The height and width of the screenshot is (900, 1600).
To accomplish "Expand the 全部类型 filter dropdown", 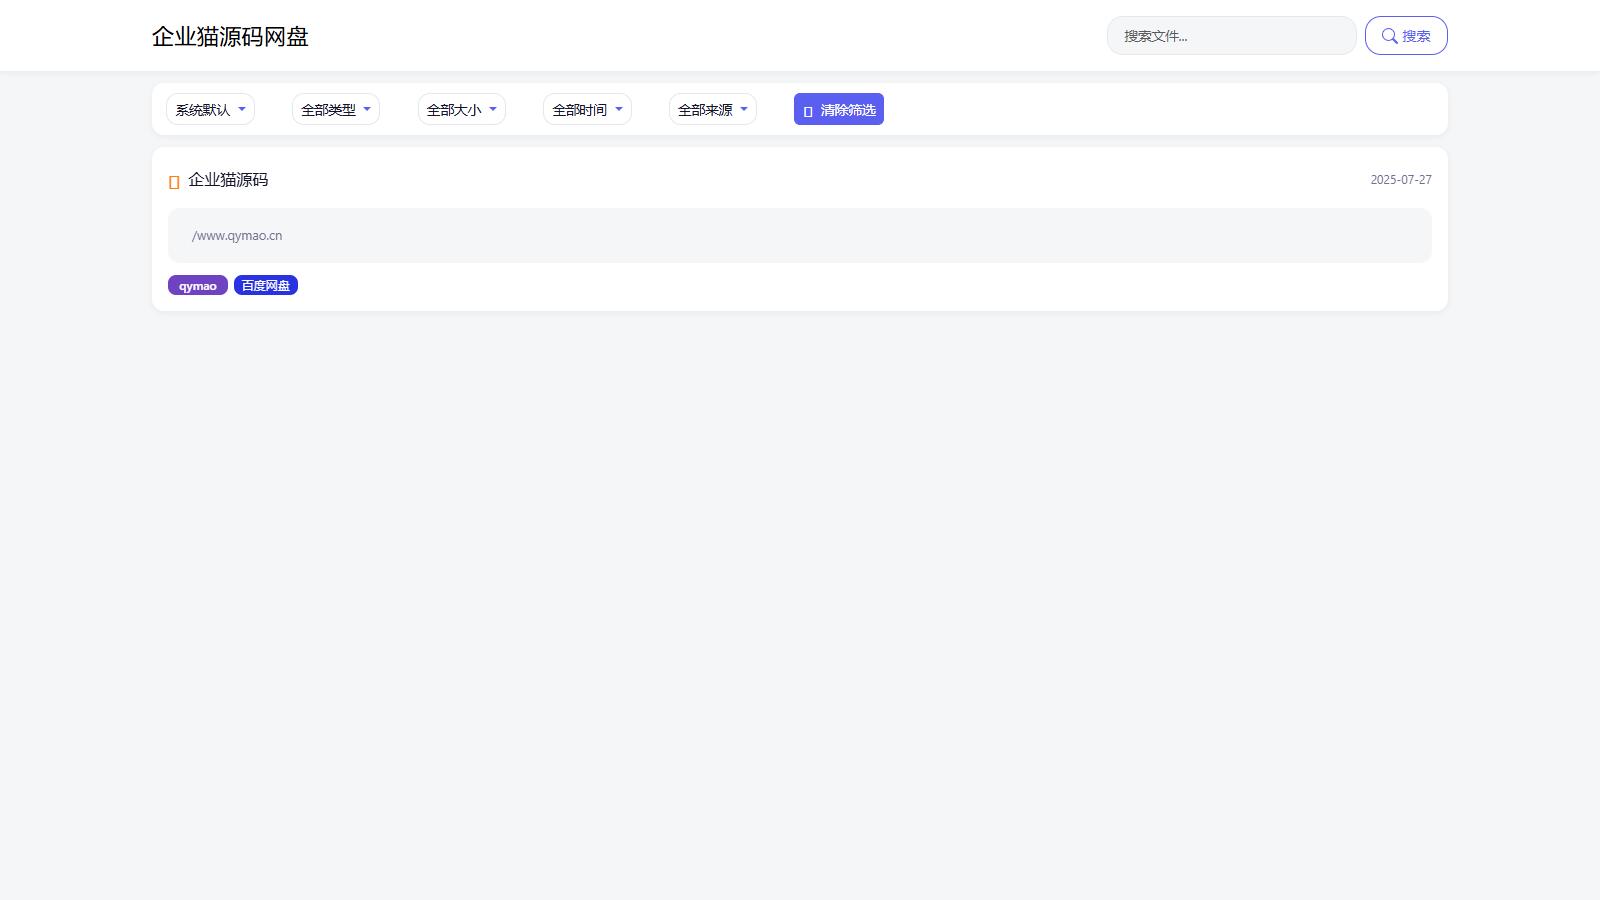I will pos(335,110).
